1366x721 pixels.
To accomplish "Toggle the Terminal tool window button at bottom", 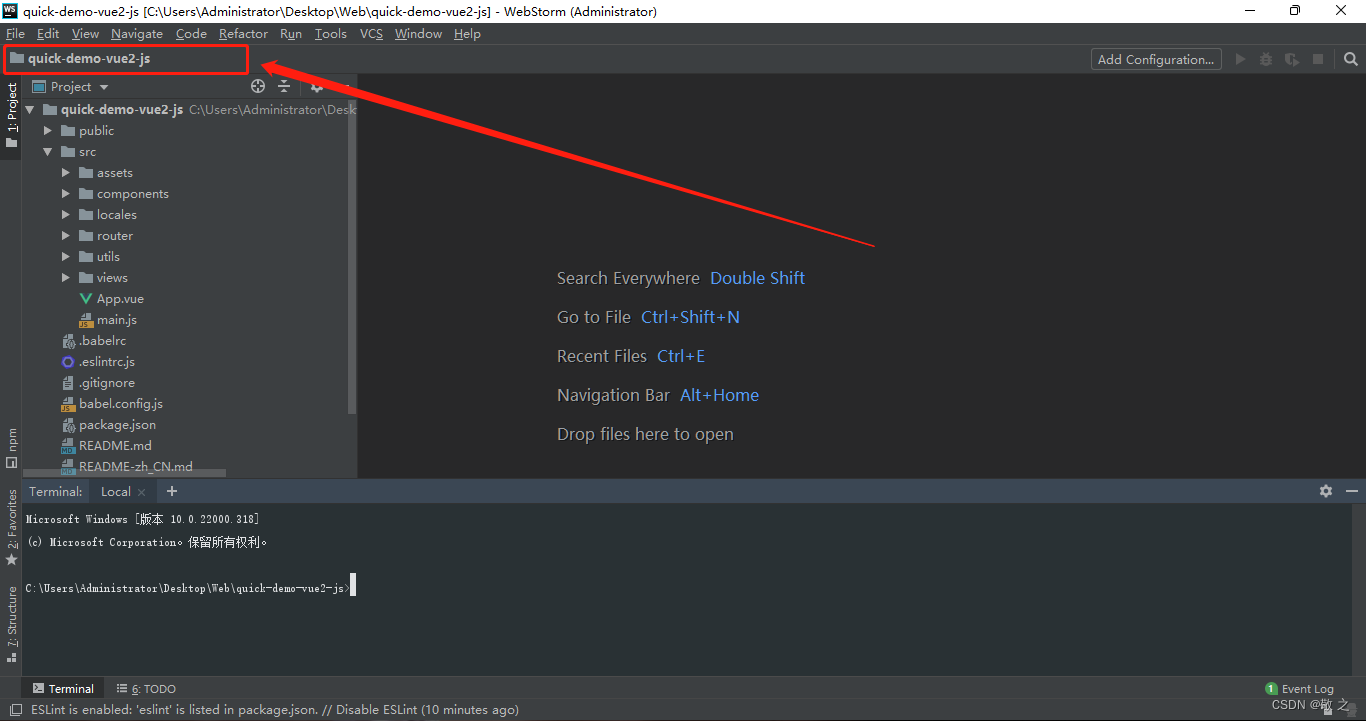I will 63,688.
